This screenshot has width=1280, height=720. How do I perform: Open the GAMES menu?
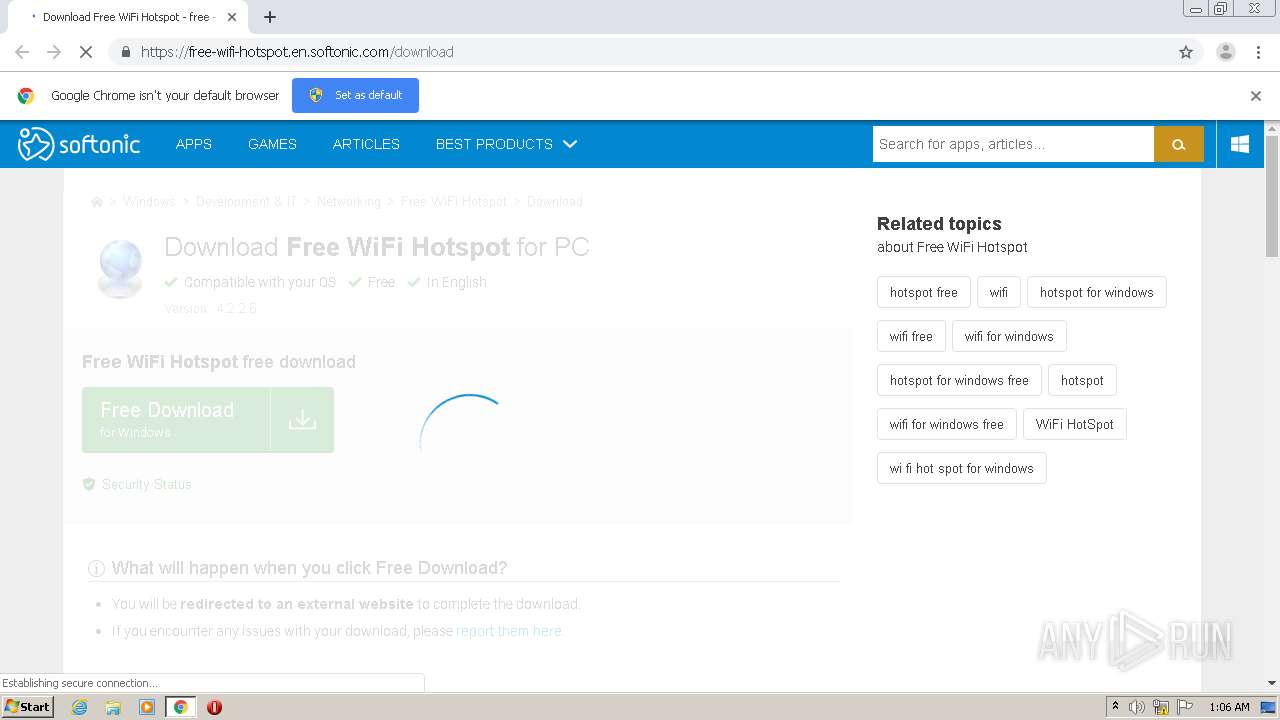pos(272,144)
